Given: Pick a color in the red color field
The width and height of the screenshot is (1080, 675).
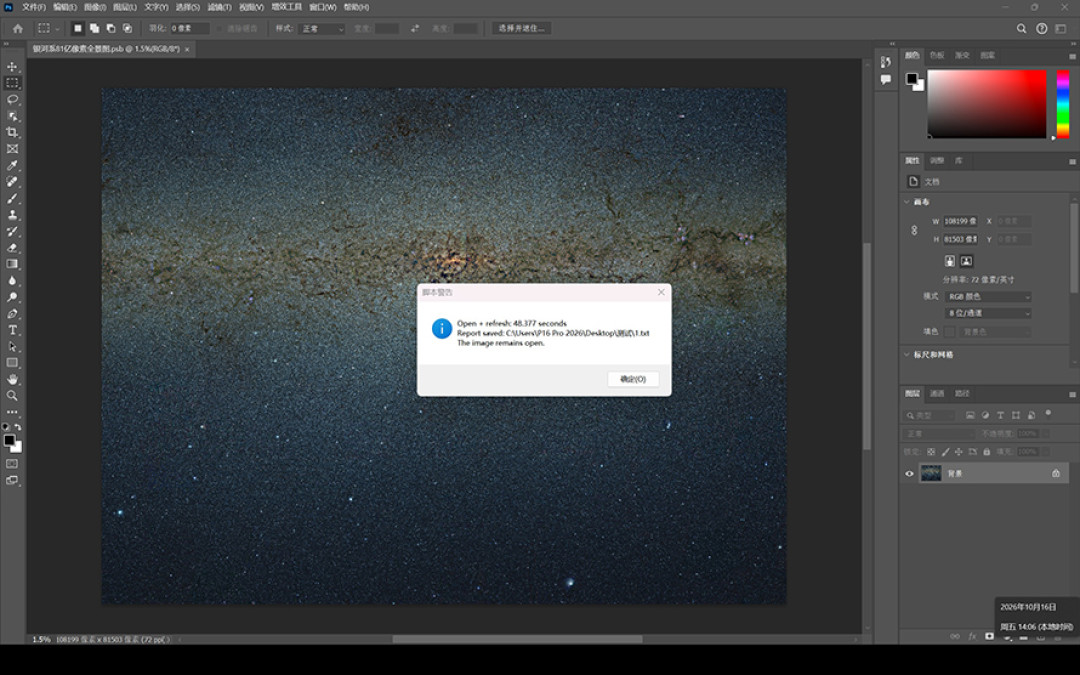Looking at the screenshot, I should tap(987, 104).
